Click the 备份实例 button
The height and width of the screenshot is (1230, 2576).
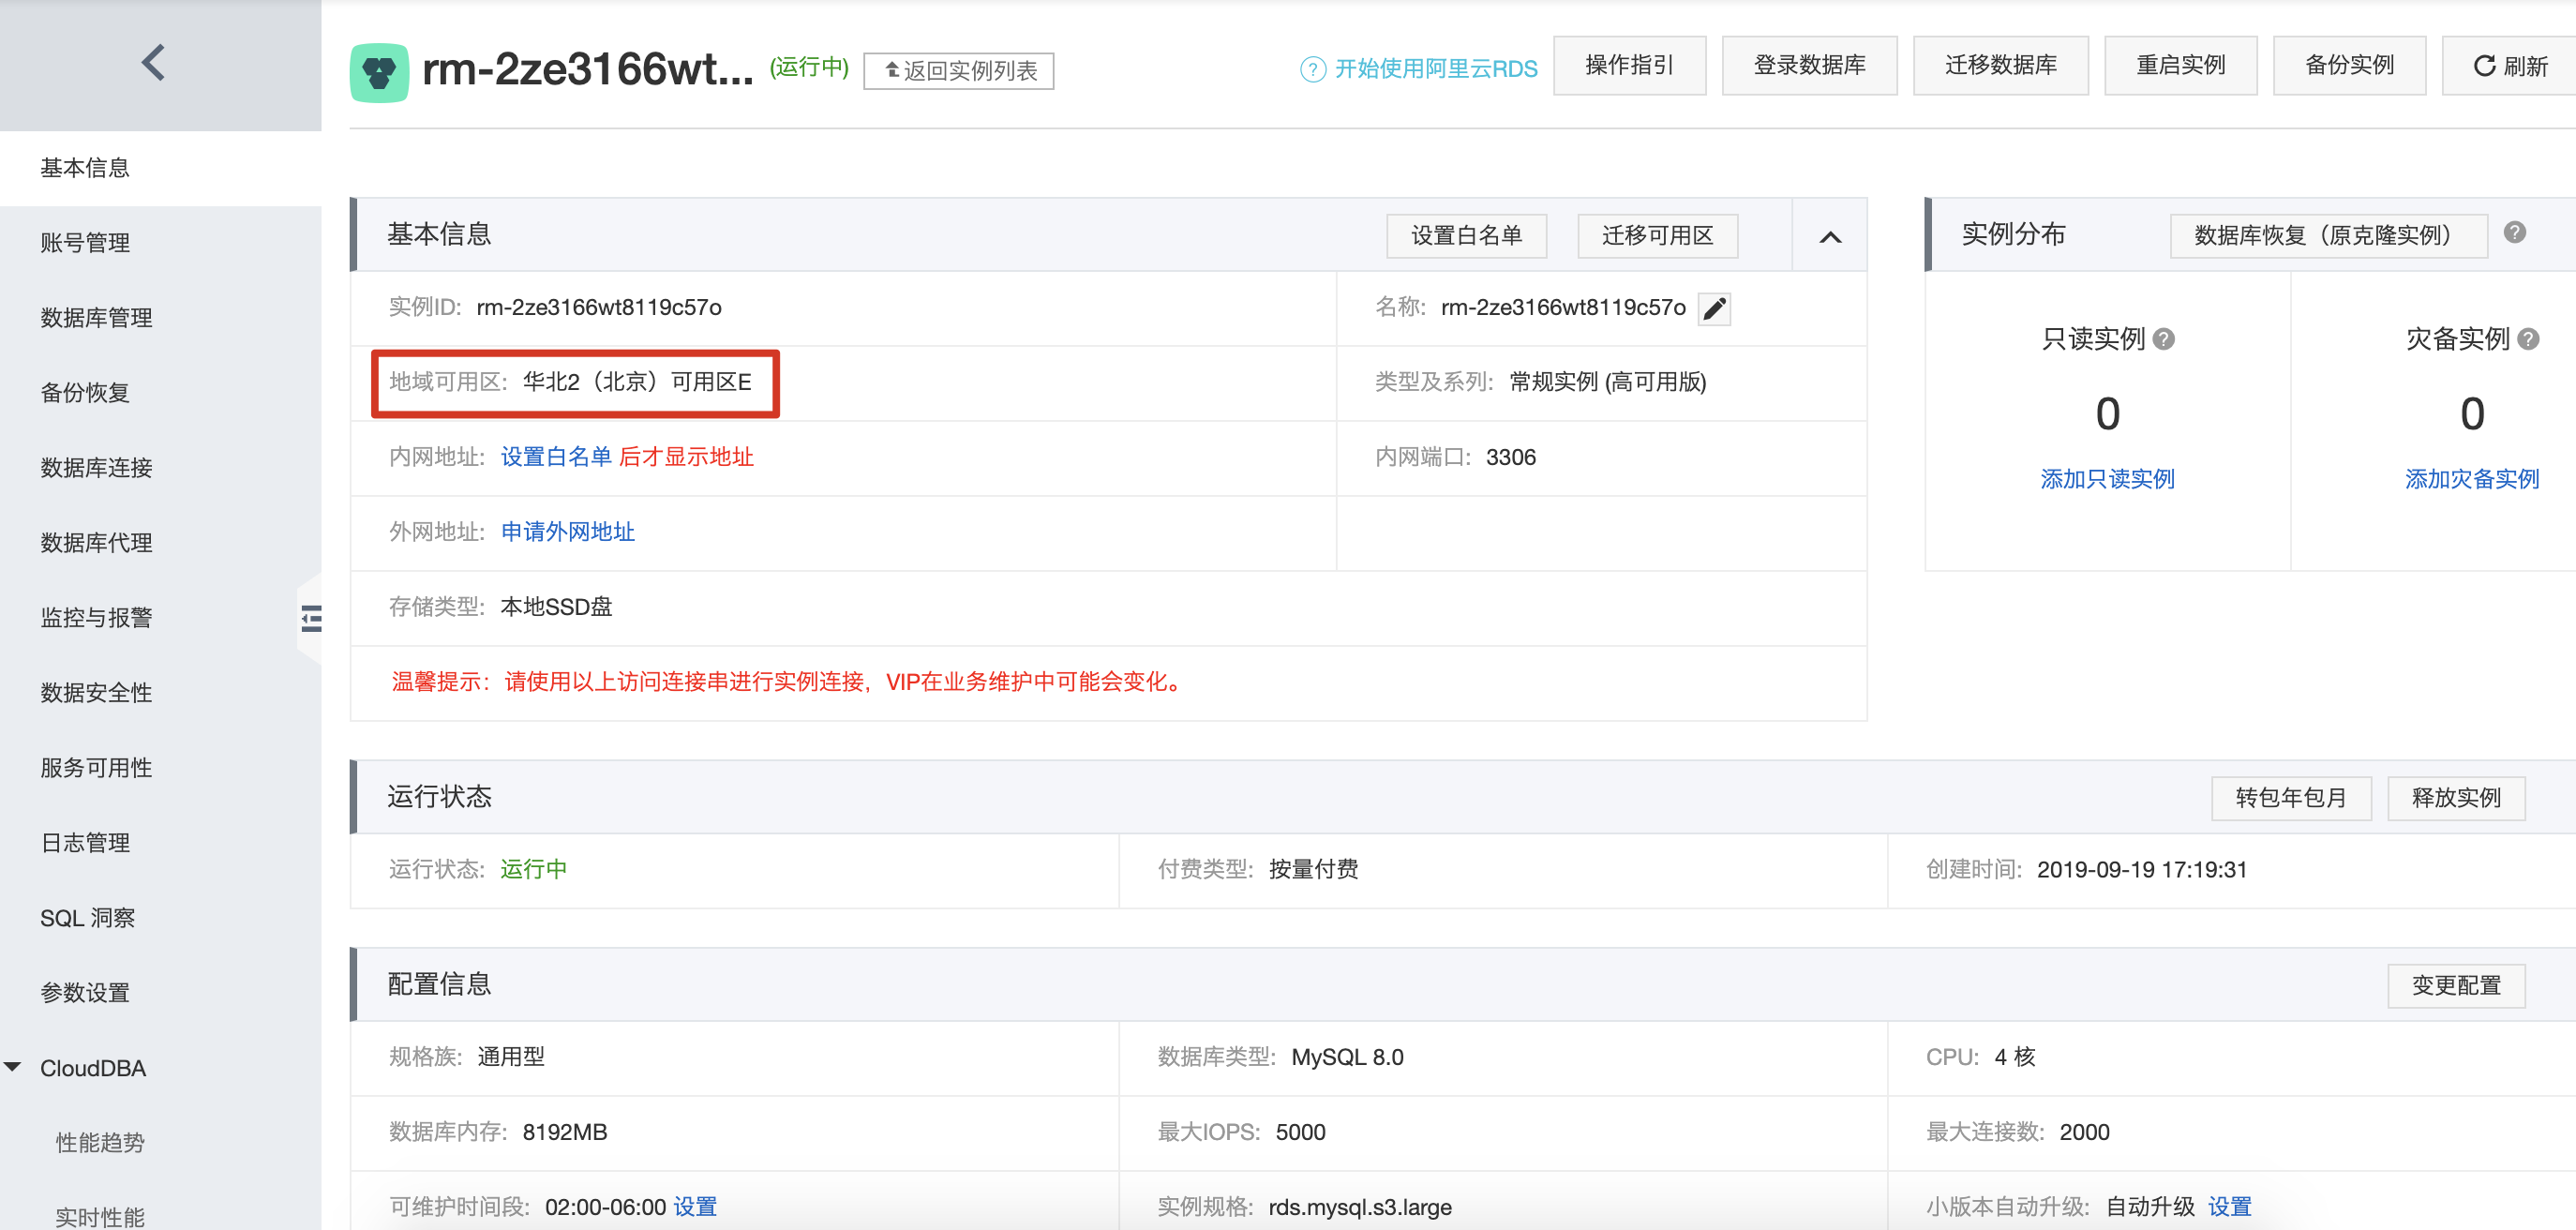point(2349,66)
